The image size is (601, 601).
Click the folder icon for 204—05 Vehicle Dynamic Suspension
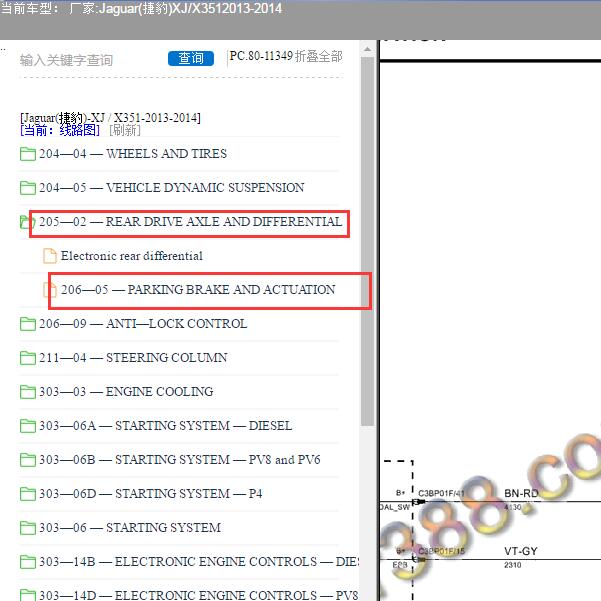pyautogui.click(x=28, y=188)
